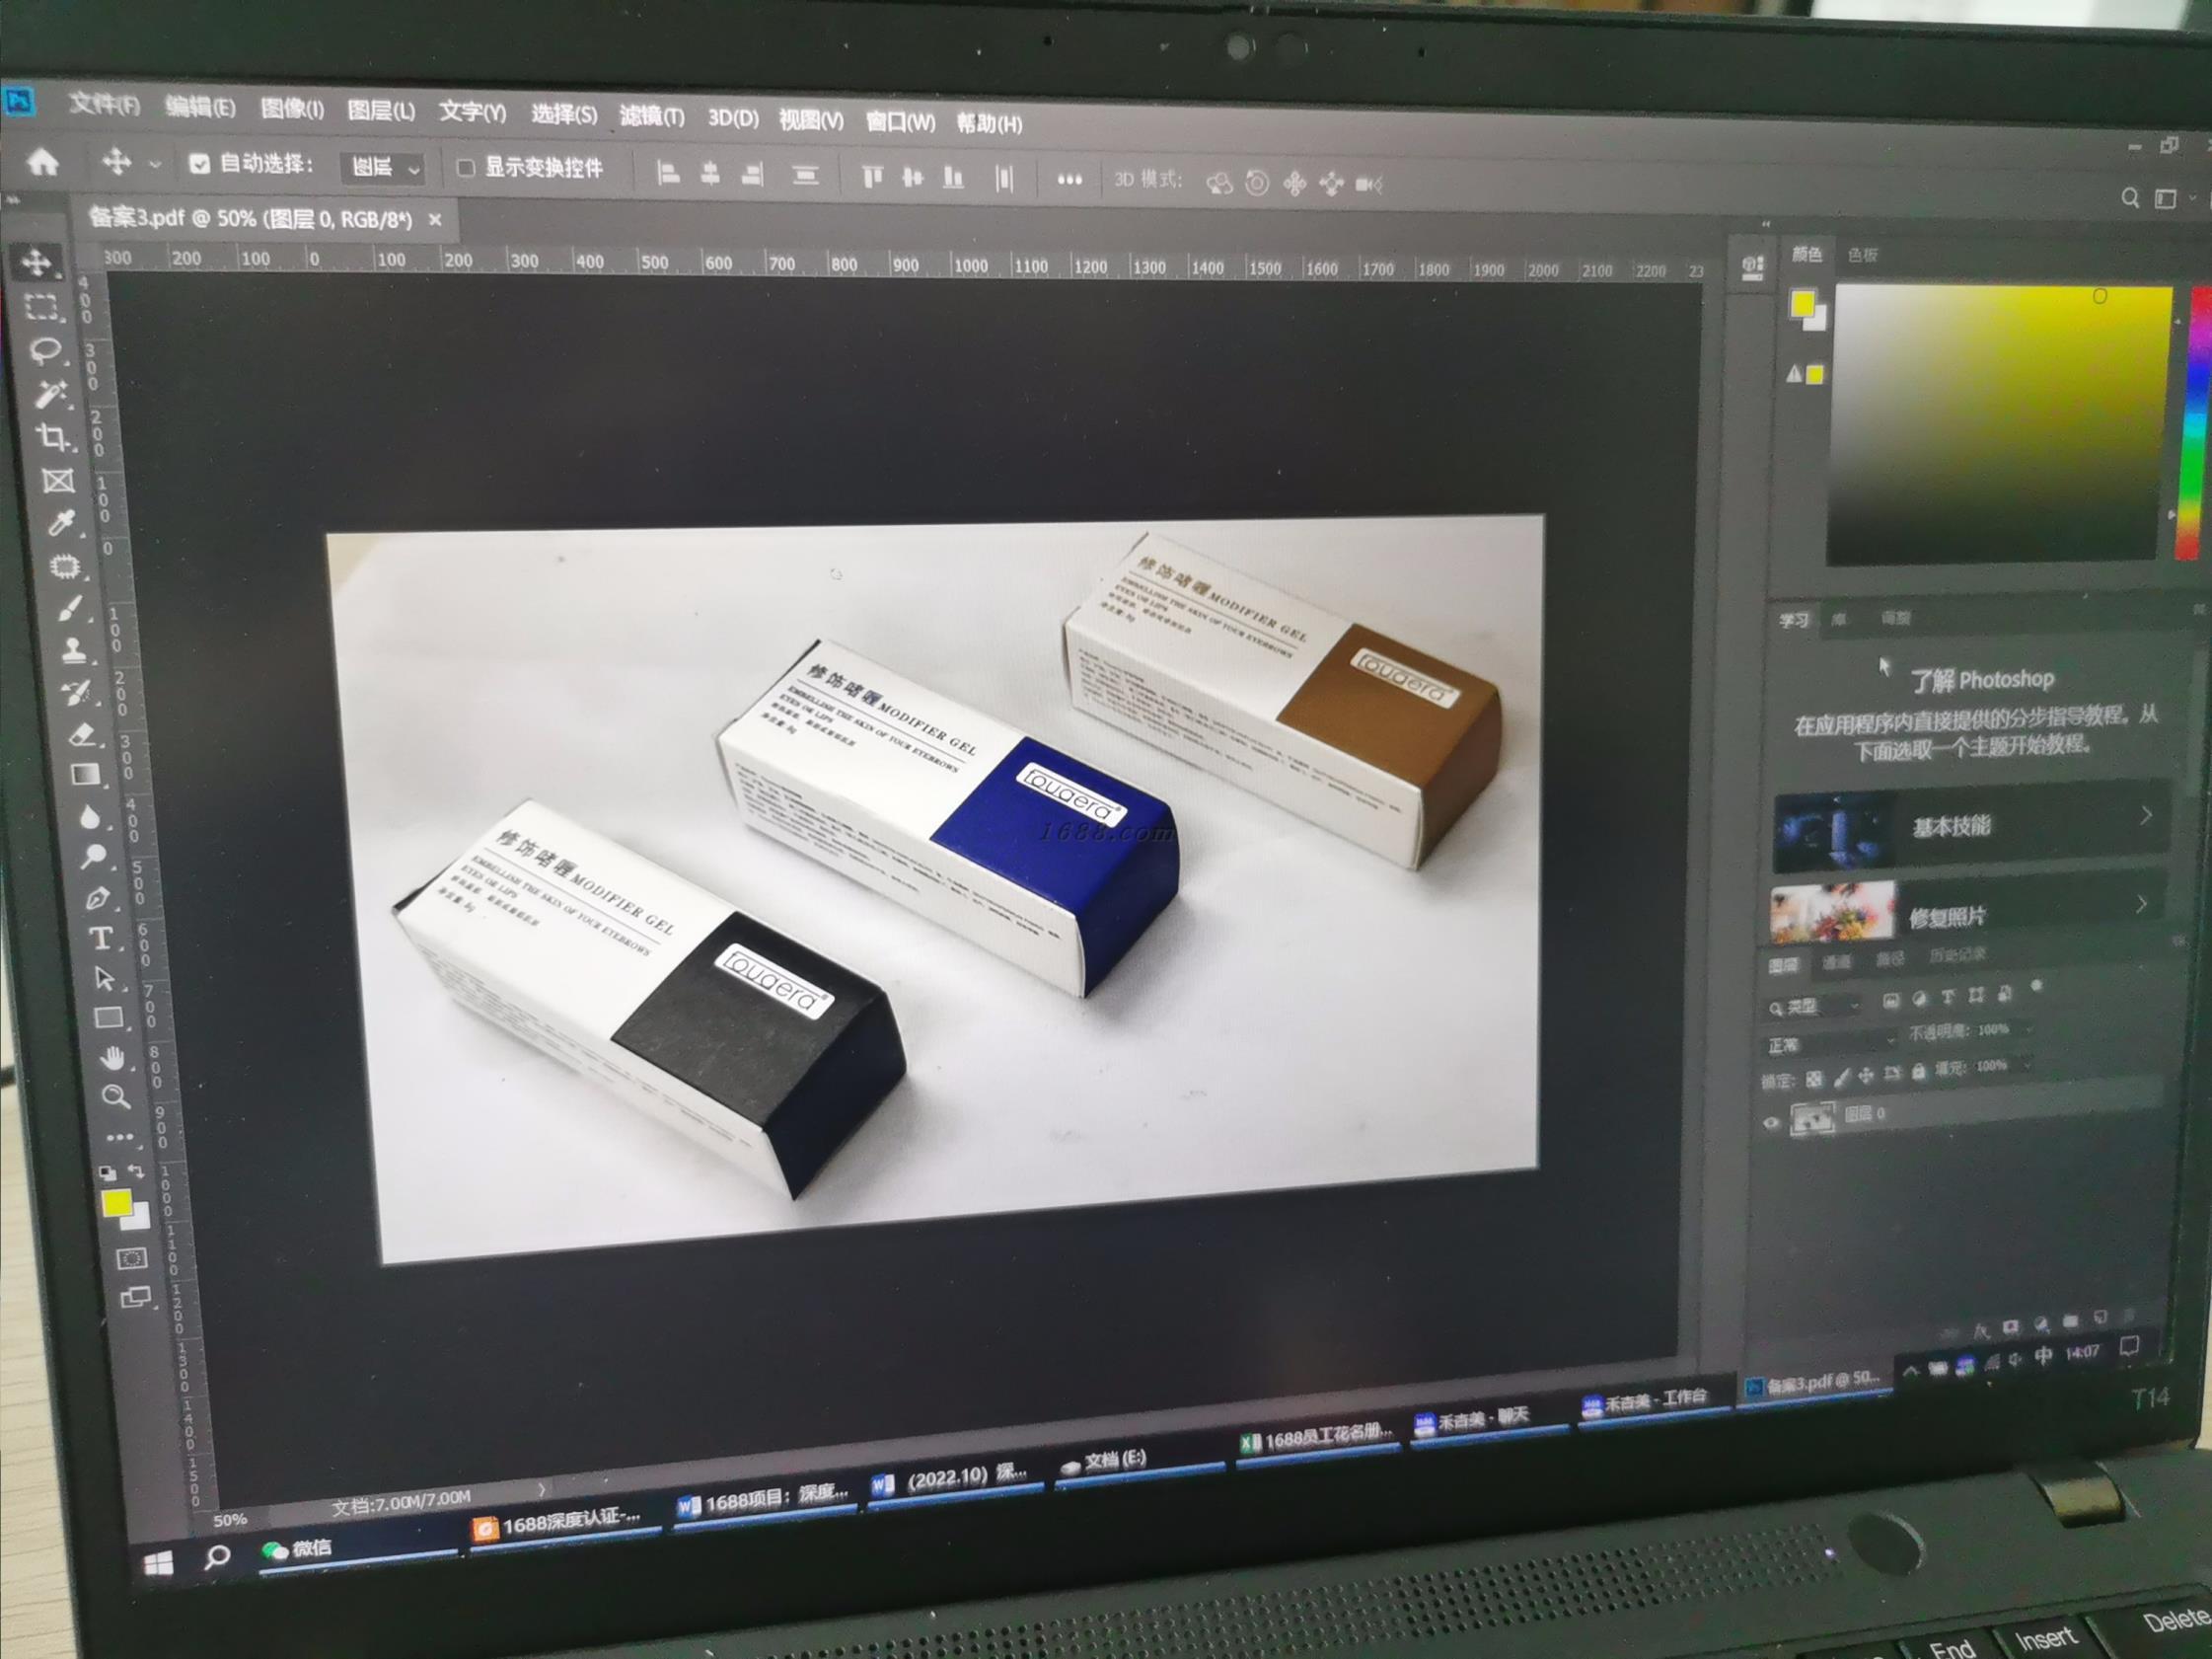
Task: Open the 滤镜(T) menu
Action: [651, 116]
